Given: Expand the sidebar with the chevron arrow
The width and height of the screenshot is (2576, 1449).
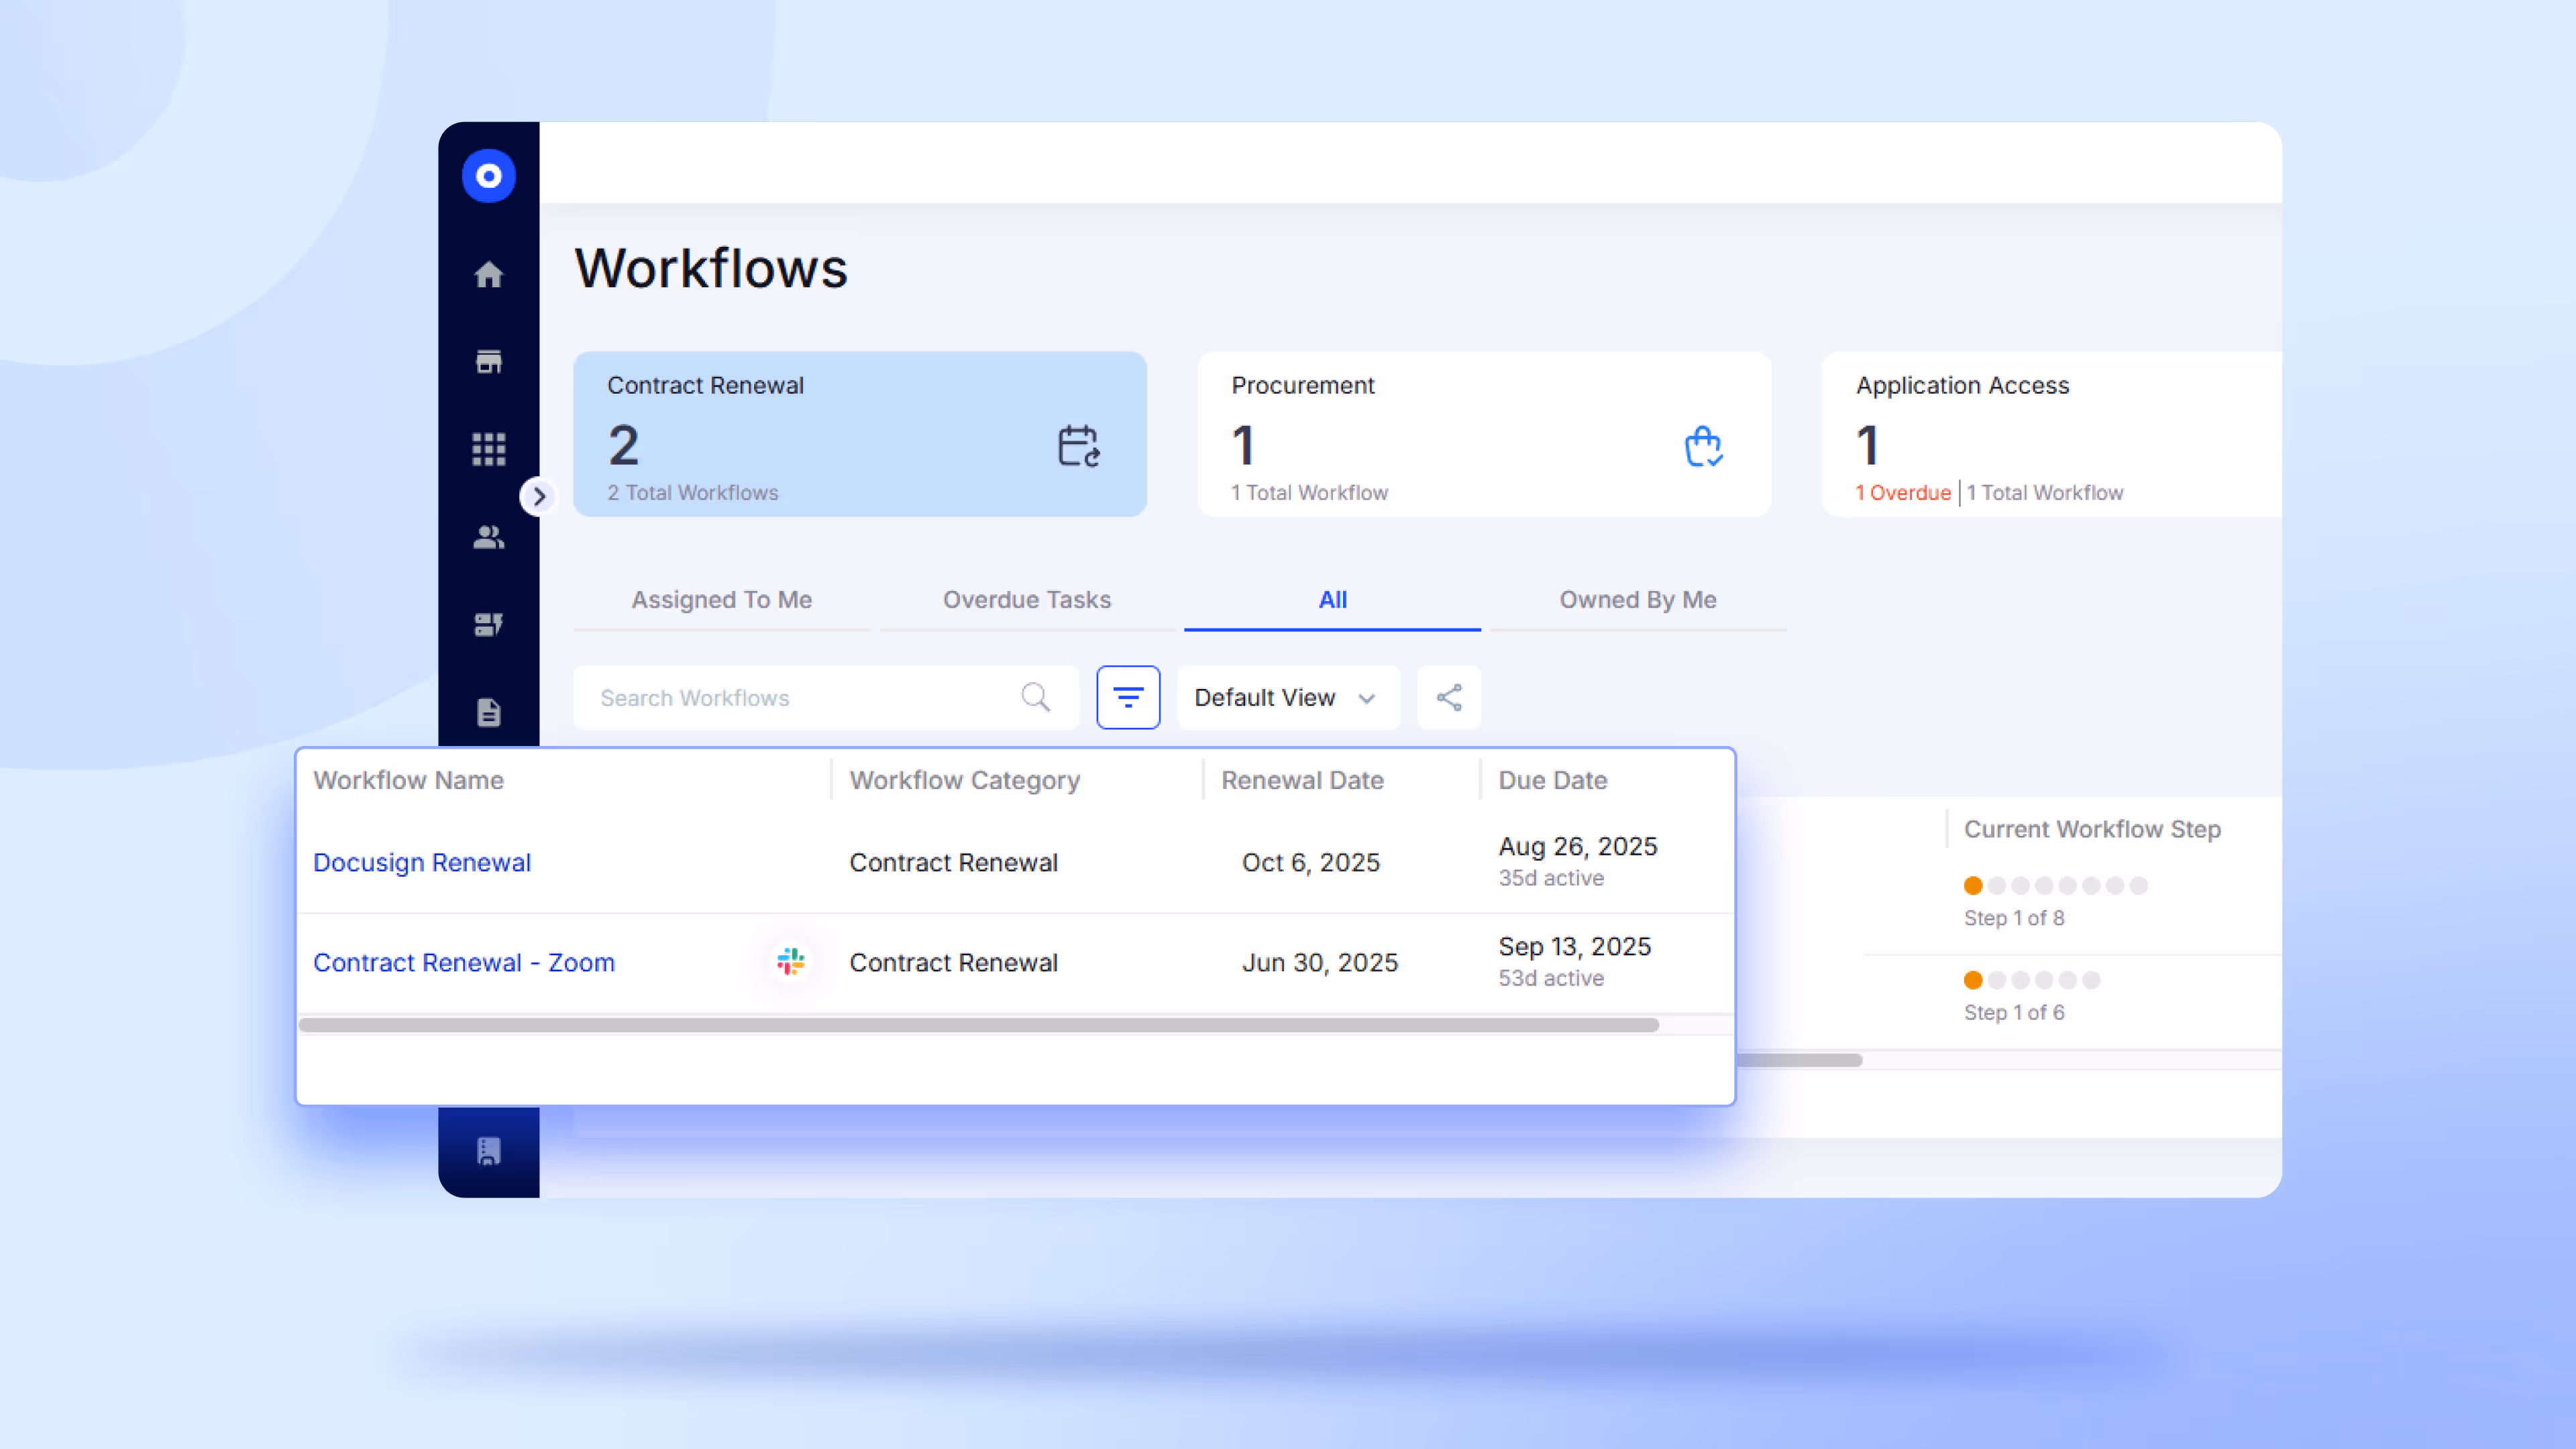Looking at the screenshot, I should [x=539, y=496].
